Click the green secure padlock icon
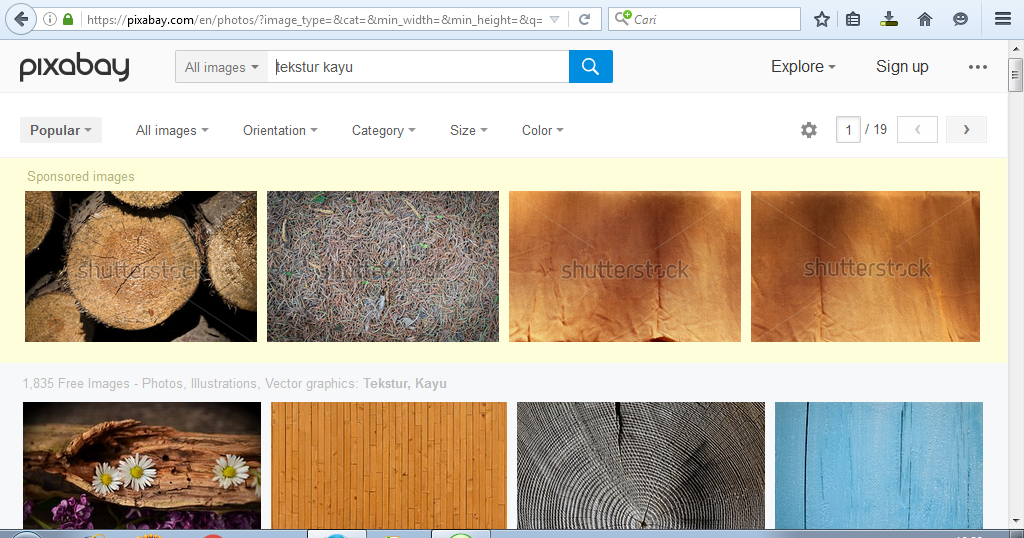 (68, 20)
